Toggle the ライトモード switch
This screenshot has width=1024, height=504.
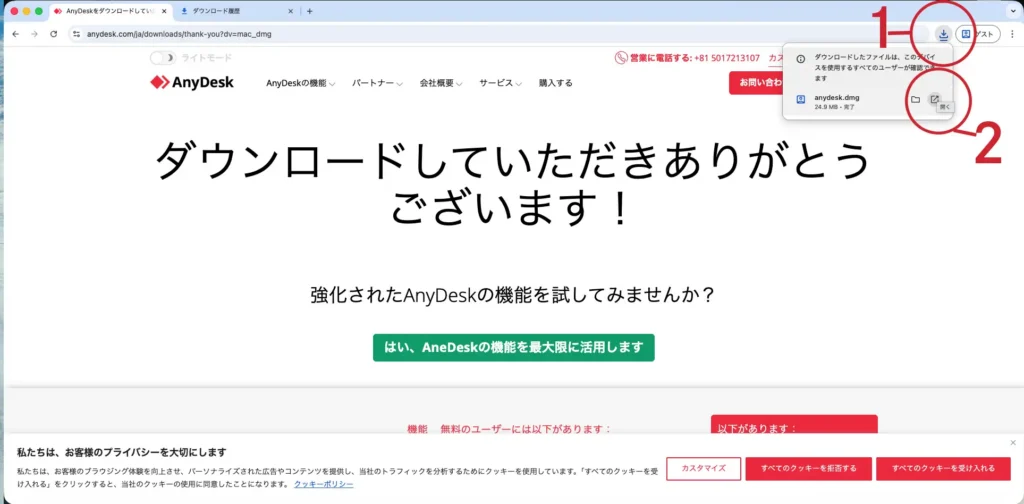[x=162, y=58]
